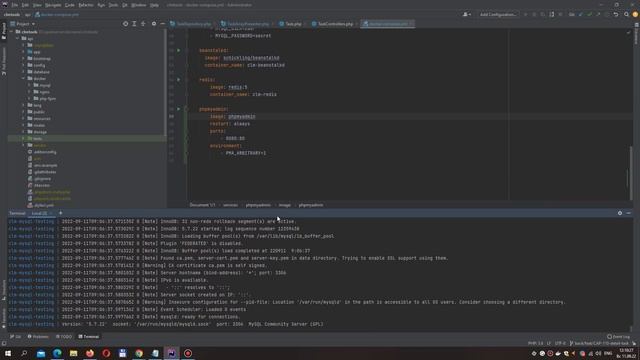Collapse the docker folder in the project tree
The width and height of the screenshot is (640, 360).
[23, 78]
